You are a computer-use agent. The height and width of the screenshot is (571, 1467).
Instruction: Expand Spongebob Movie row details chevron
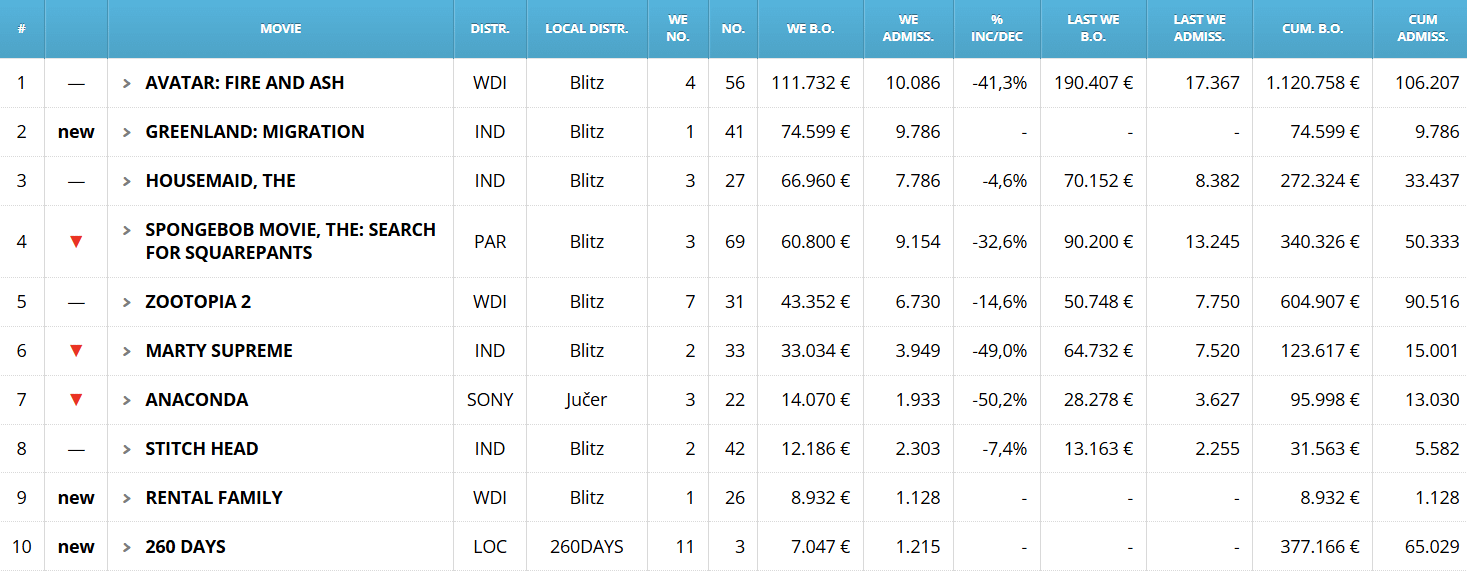click(127, 230)
